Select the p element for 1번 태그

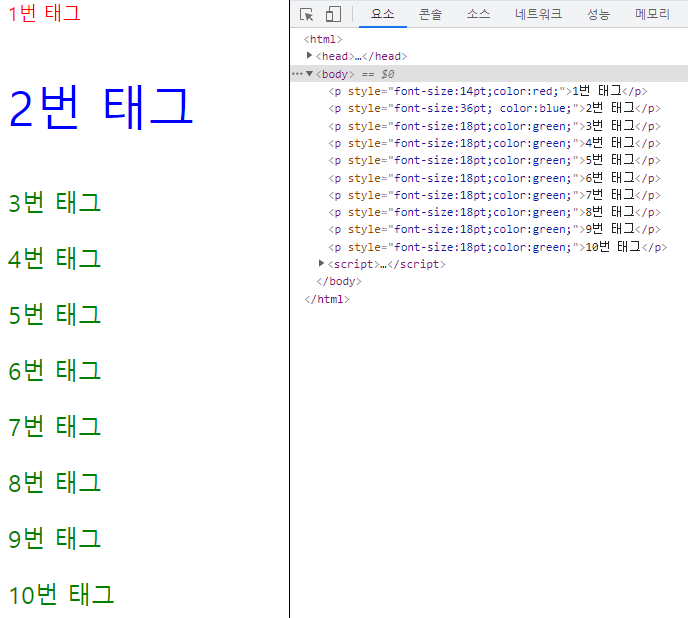(x=487, y=91)
